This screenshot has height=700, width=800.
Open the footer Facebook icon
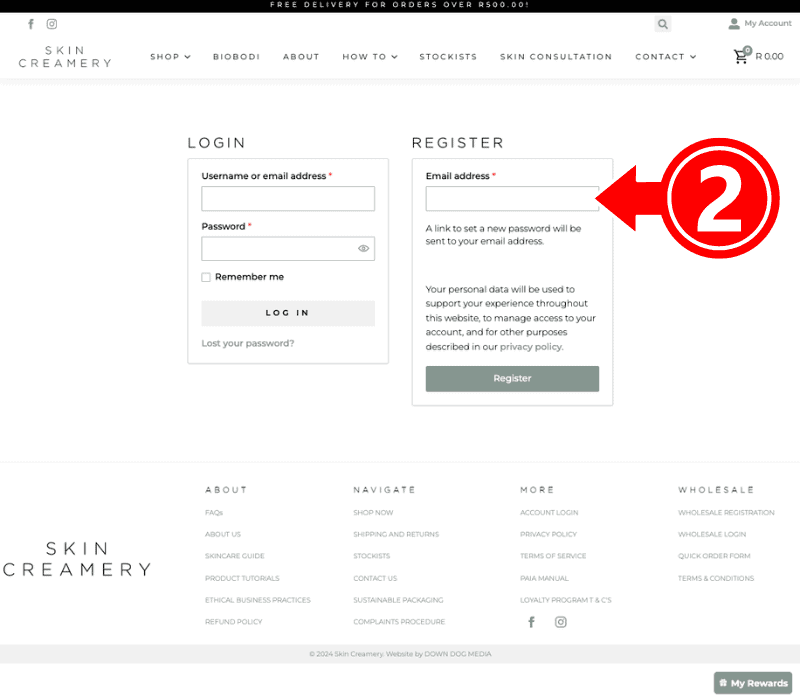tap(532, 622)
